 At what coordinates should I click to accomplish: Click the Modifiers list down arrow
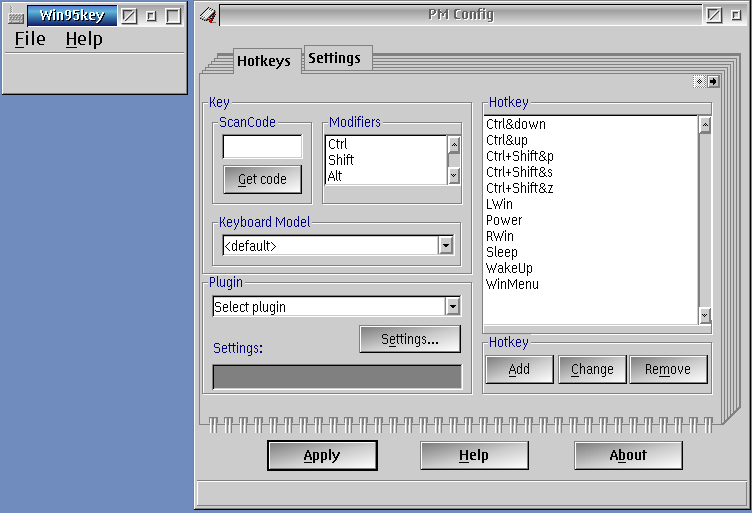click(454, 176)
